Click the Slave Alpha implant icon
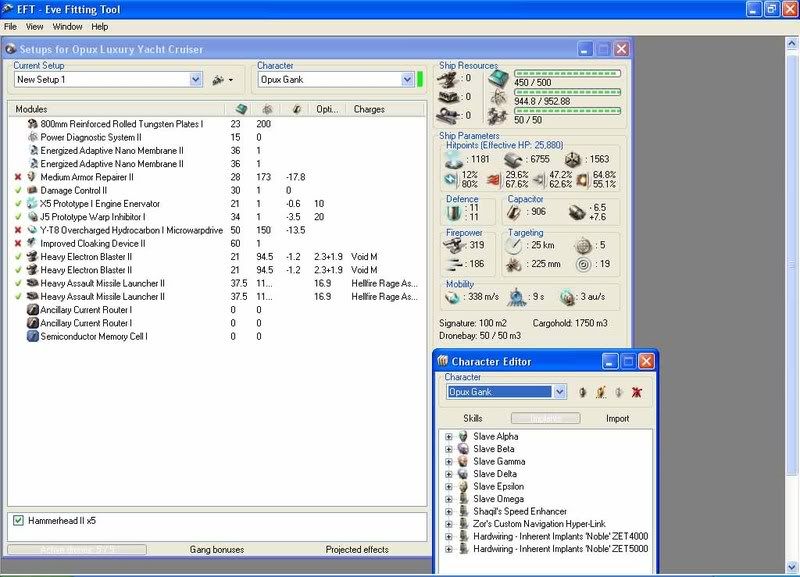The height and width of the screenshot is (577, 800). 463,437
